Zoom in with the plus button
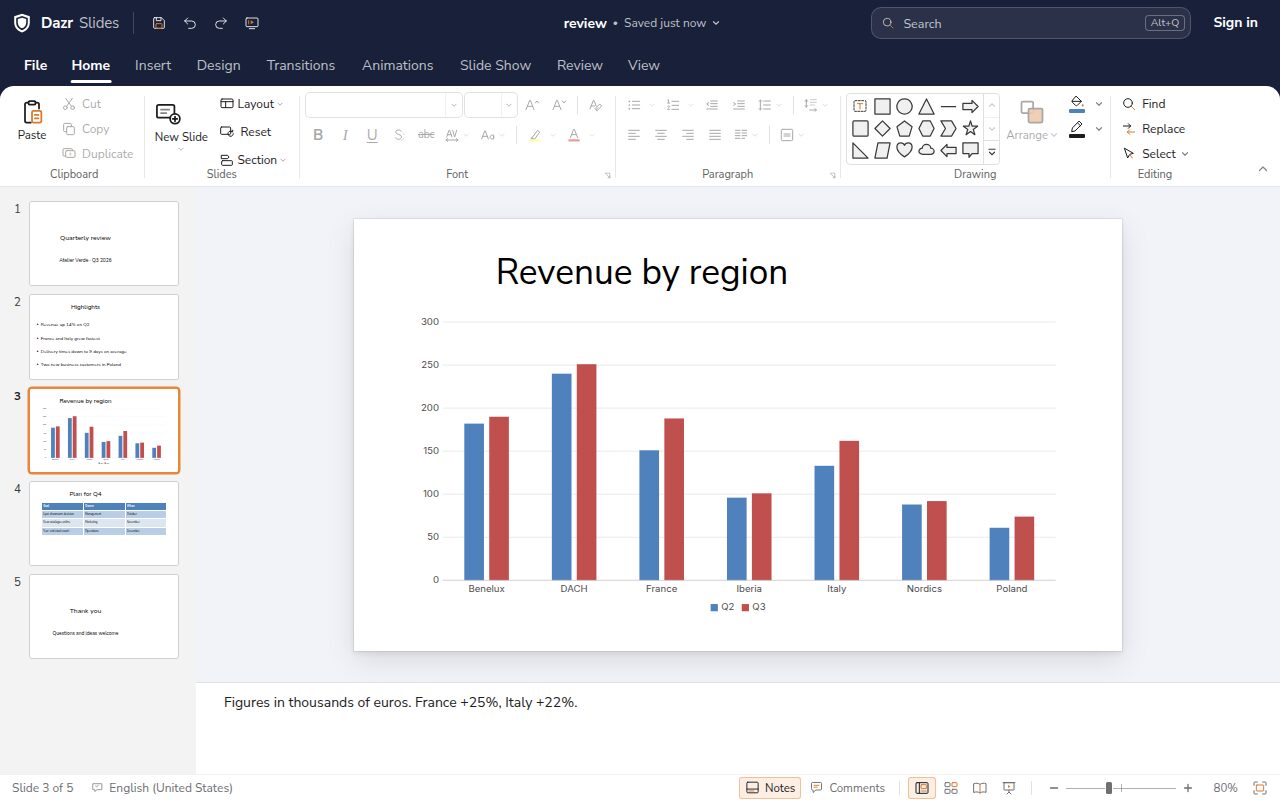 (1188, 788)
